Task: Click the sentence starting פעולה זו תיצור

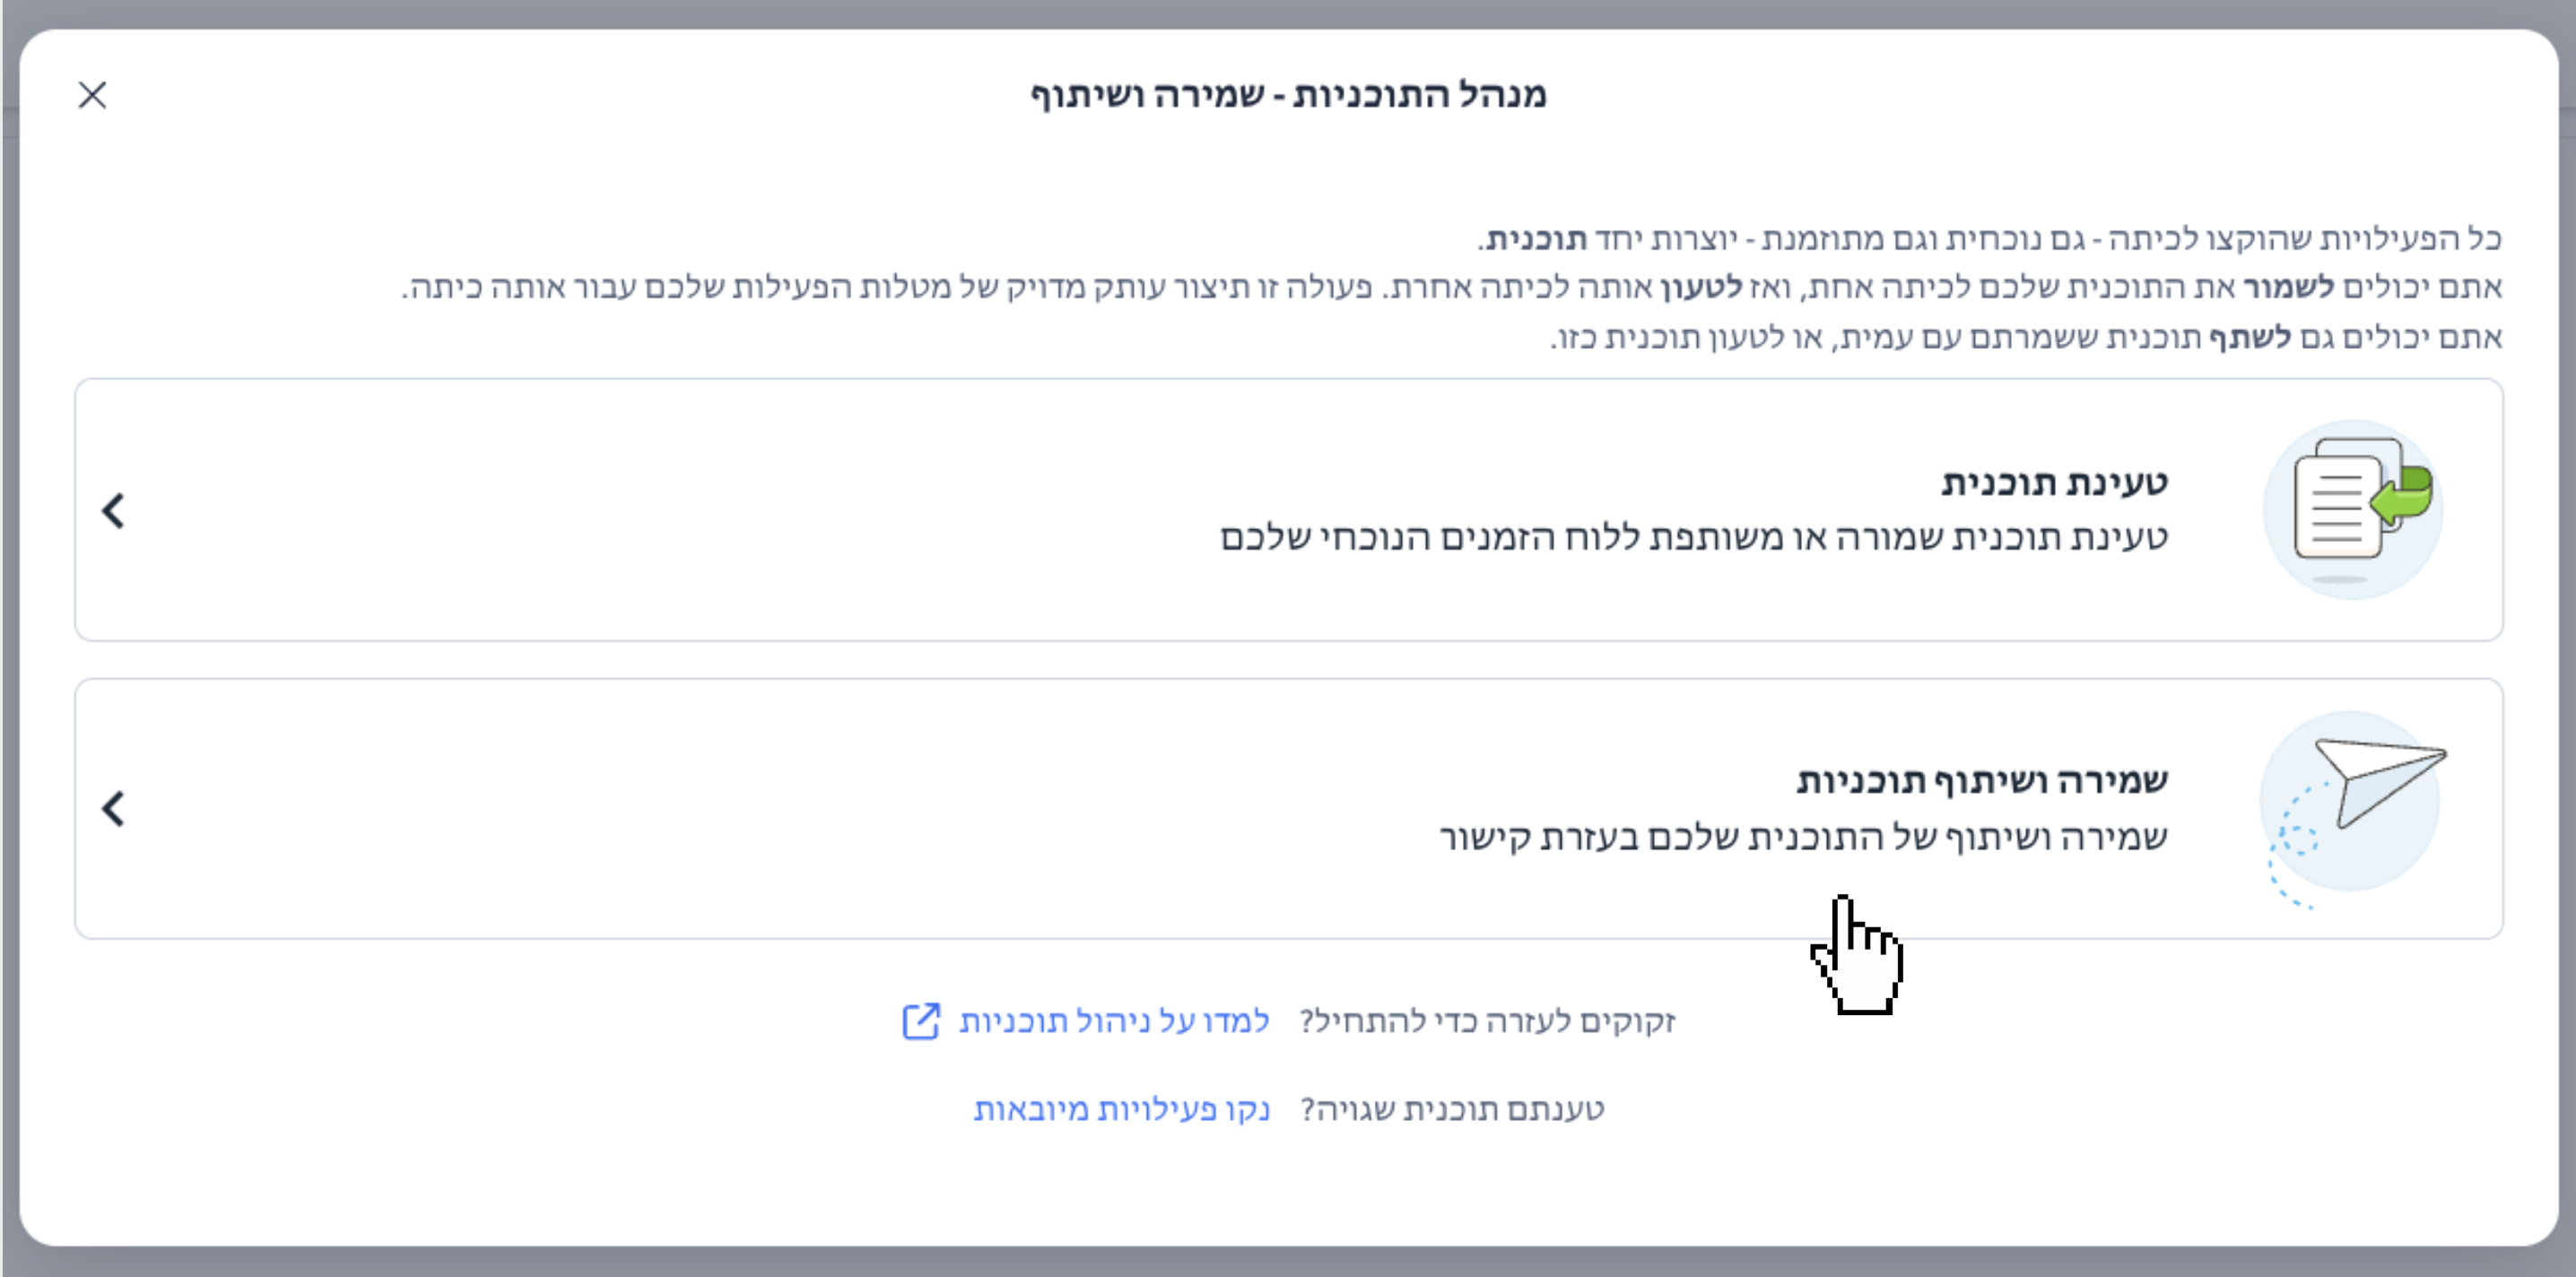Action: tap(888, 288)
